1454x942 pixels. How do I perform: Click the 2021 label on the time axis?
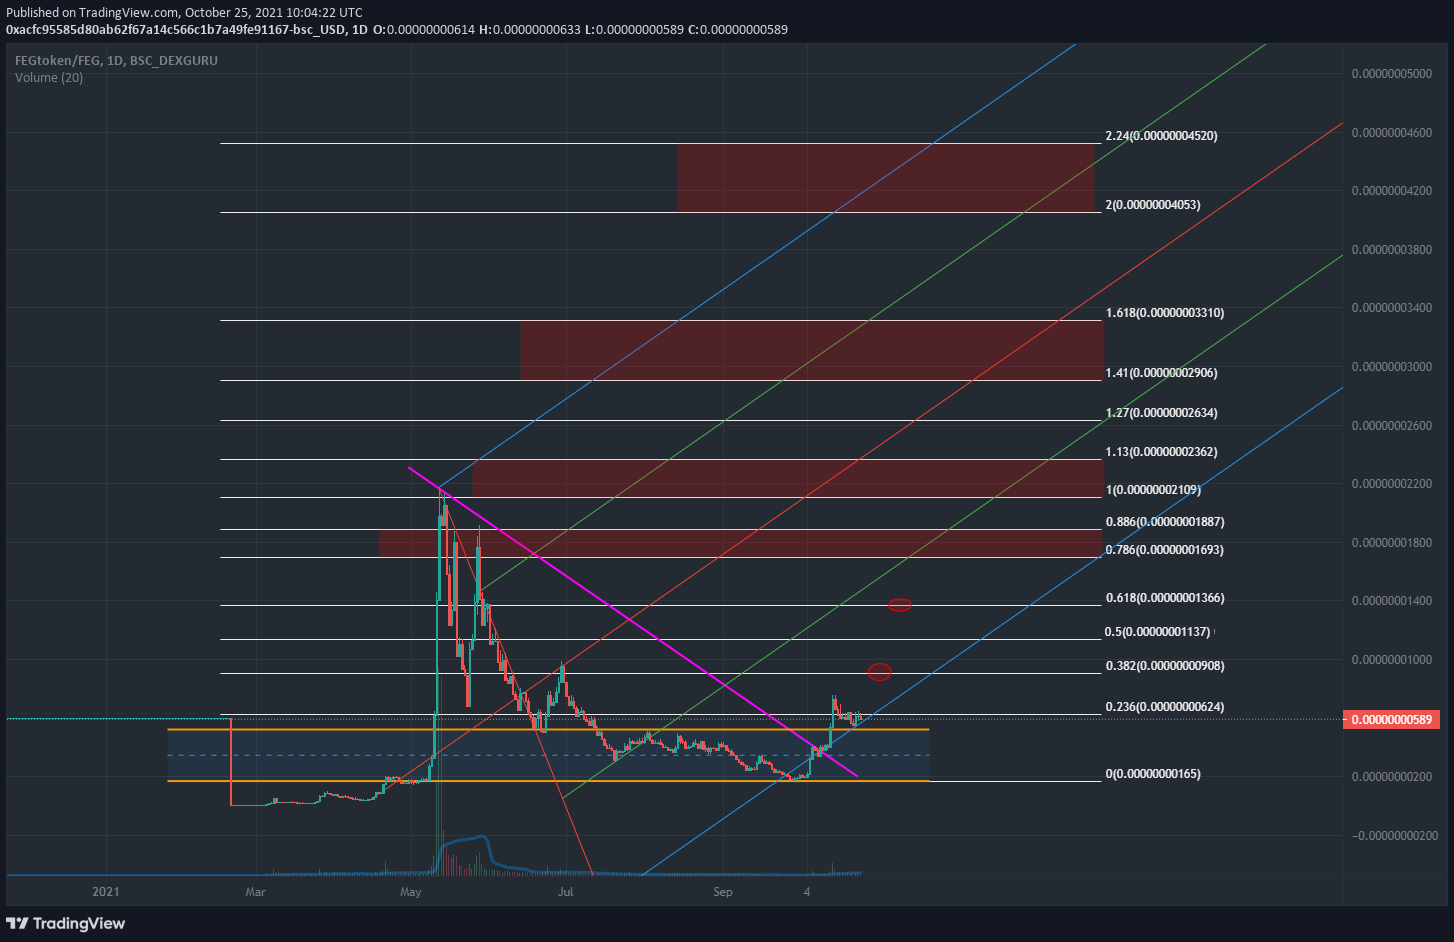[x=106, y=892]
